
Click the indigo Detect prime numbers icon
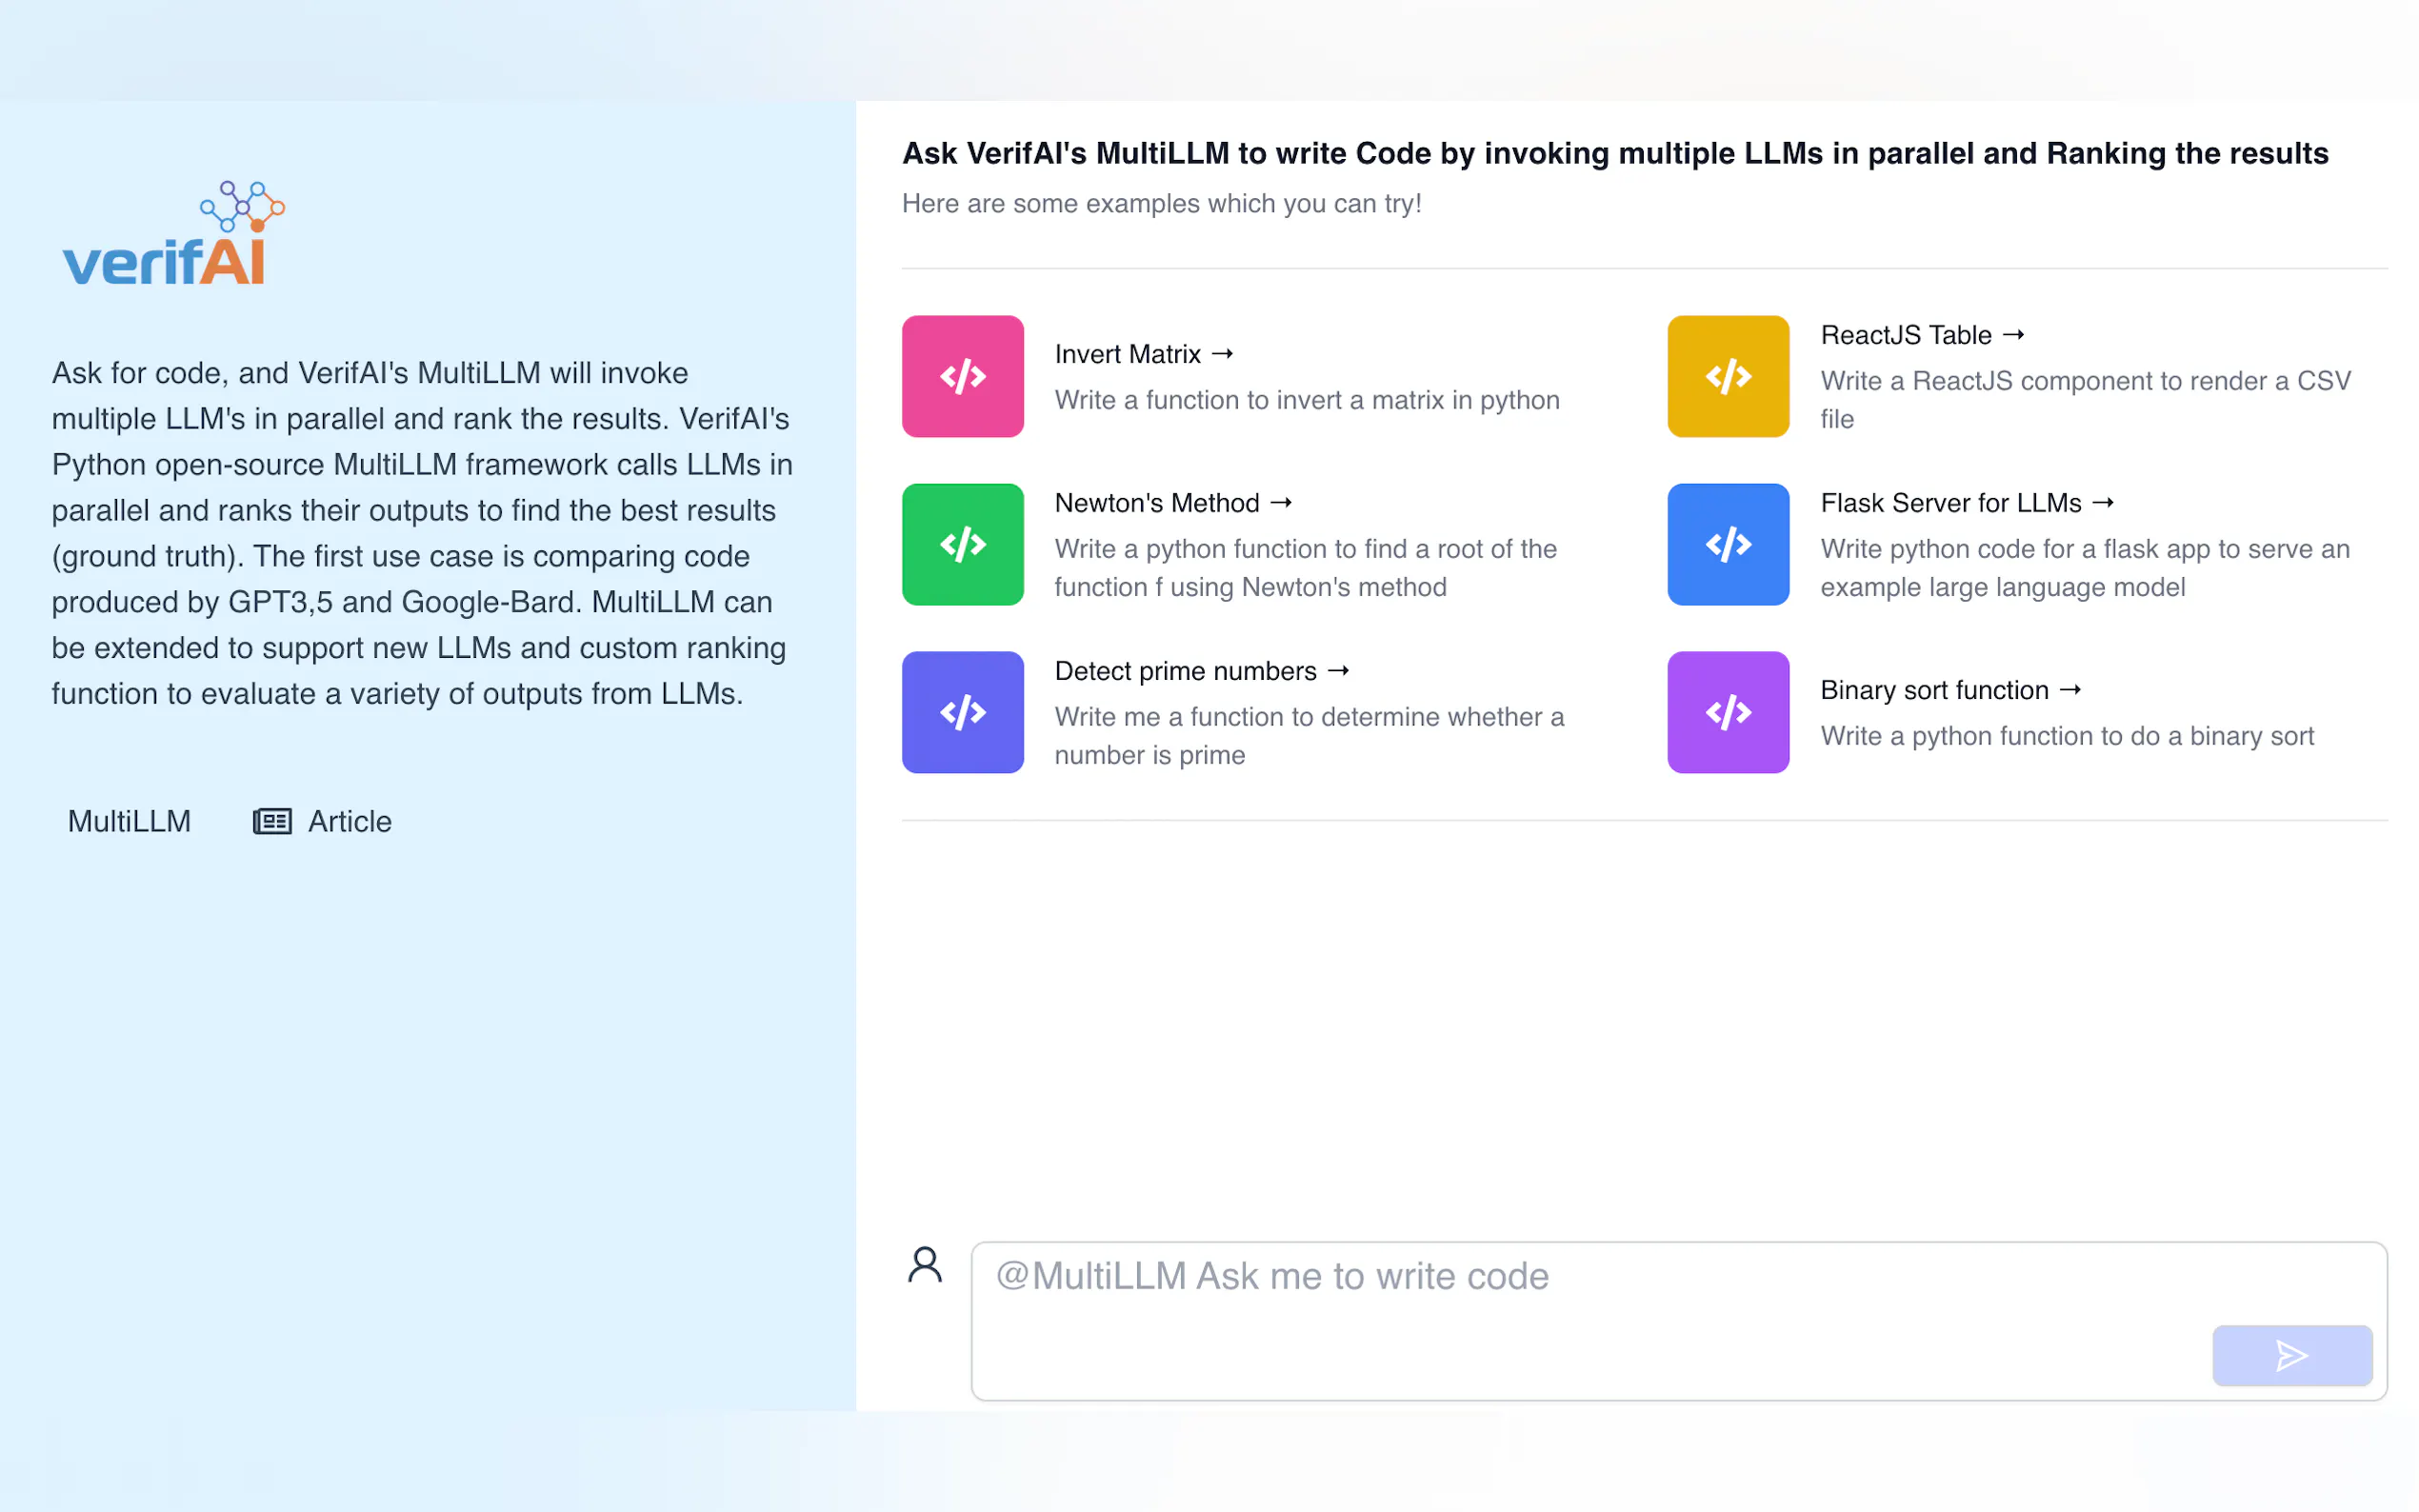(962, 712)
